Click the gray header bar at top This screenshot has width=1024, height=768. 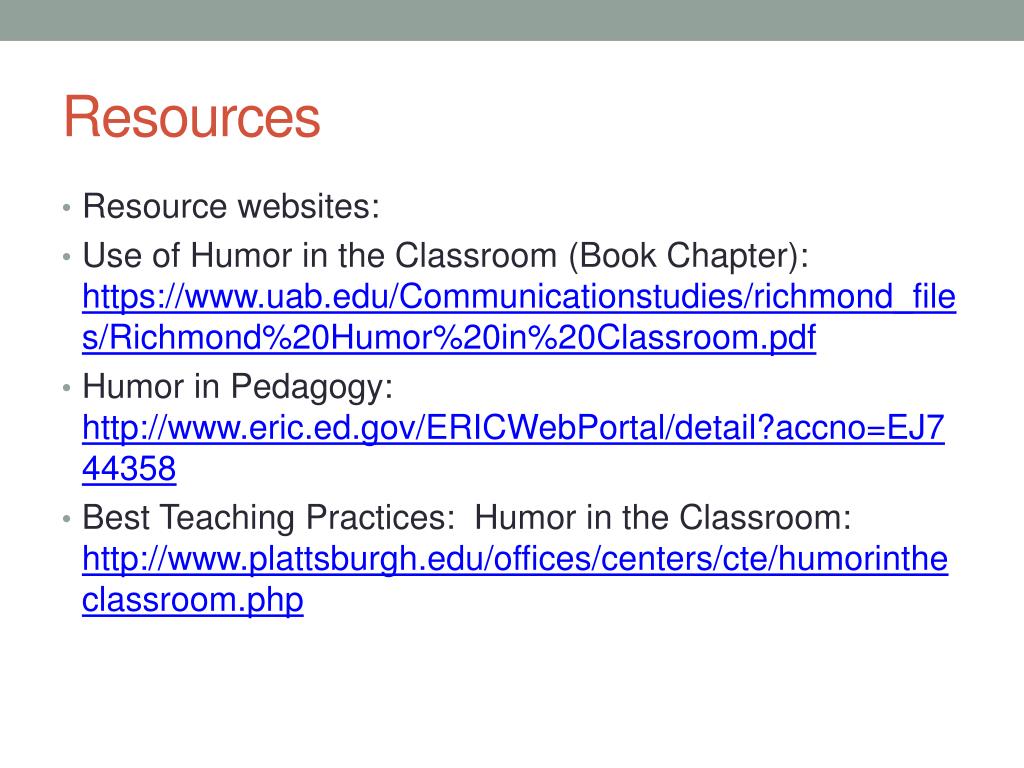(x=512, y=20)
